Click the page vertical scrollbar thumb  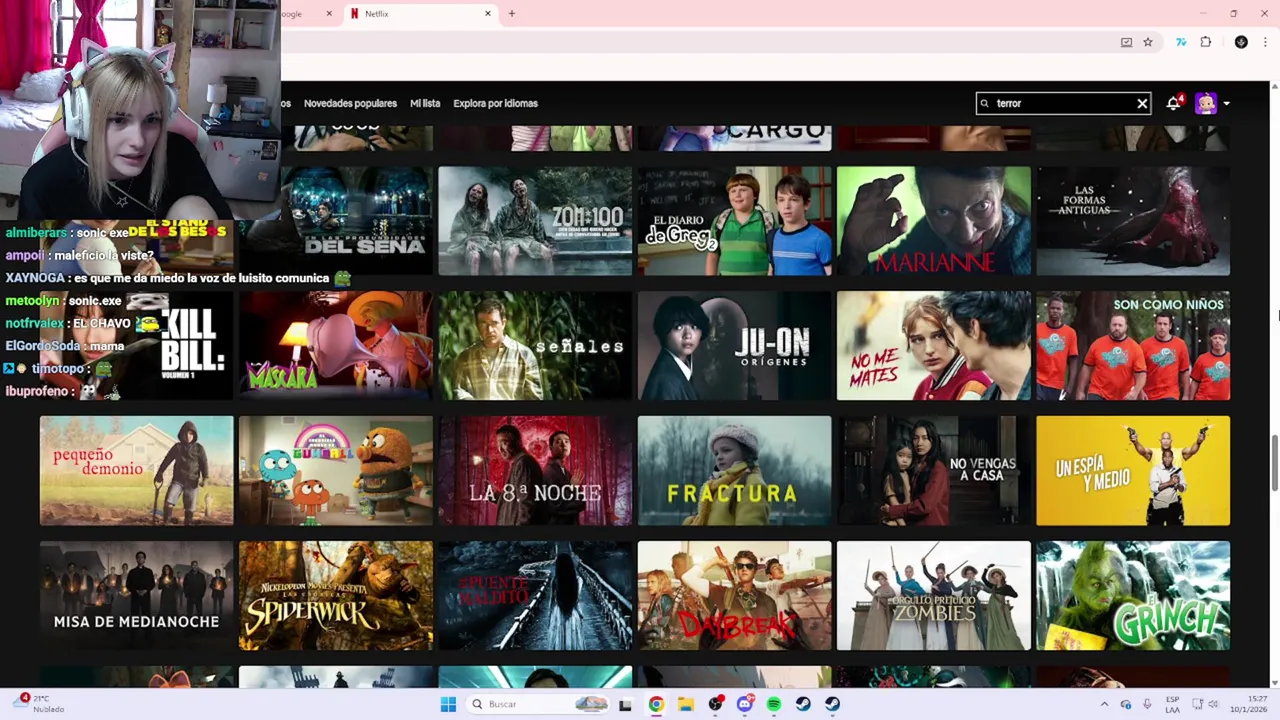[x=1274, y=463]
